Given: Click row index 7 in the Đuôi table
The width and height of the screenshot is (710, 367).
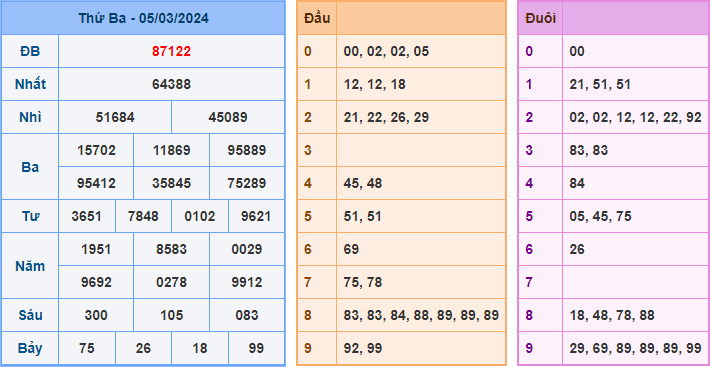Looking at the screenshot, I should click(x=529, y=282).
